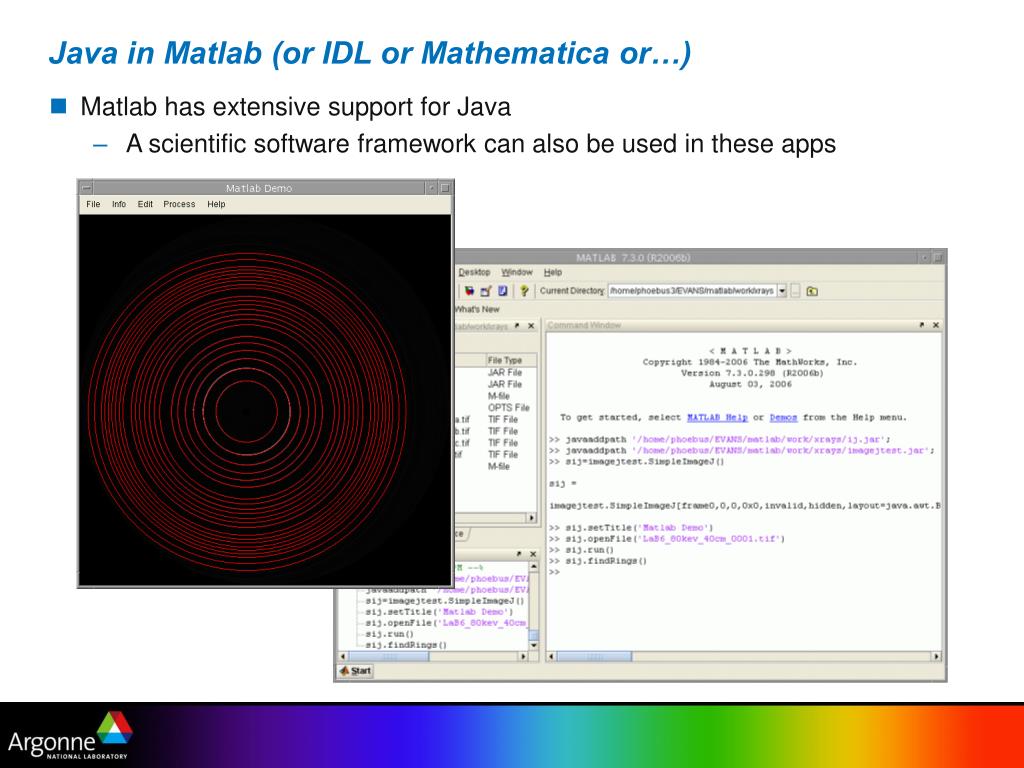Viewport: 1024px width, 768px height.
Task: Open Info menu in Matlab Demo window
Action: click(119, 204)
